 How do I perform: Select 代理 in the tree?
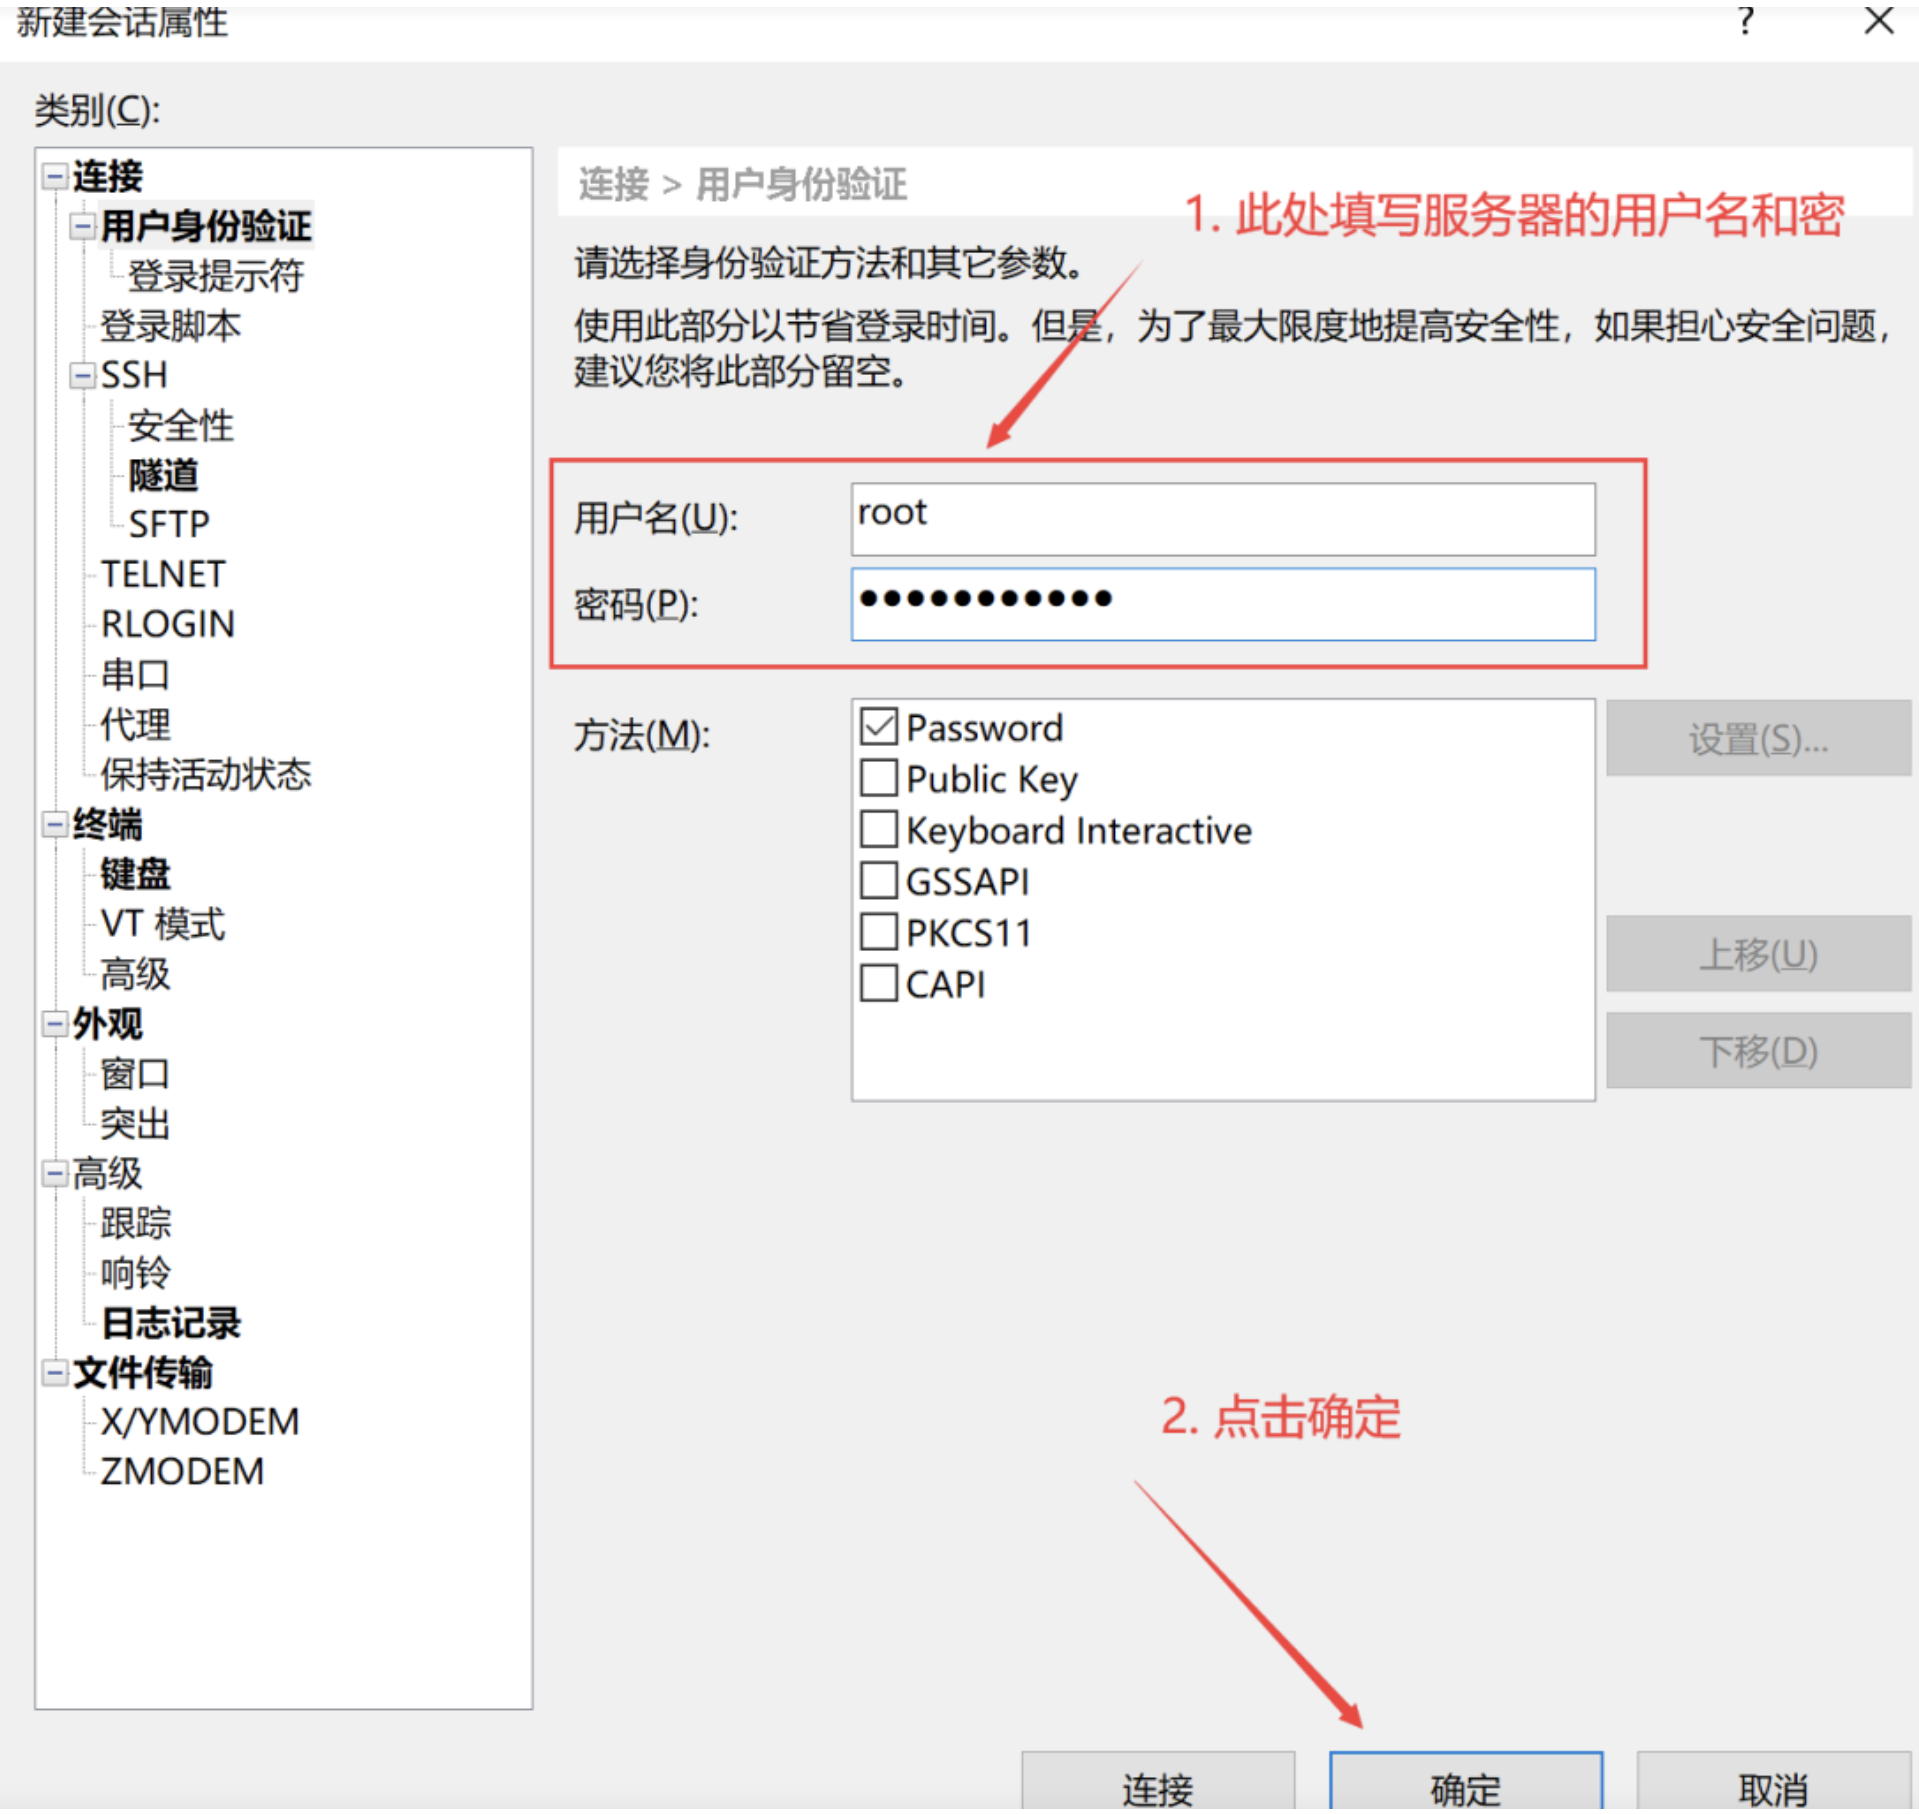135,725
